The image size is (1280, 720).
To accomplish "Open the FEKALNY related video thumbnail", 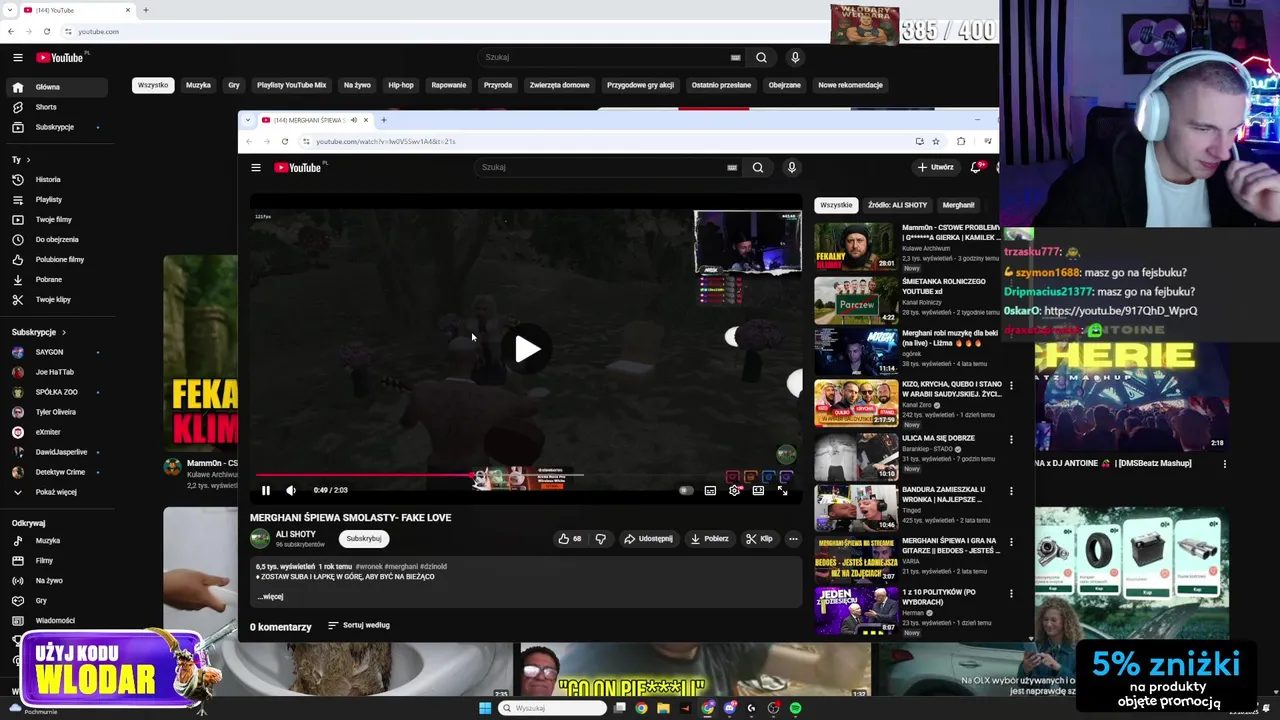I will [856, 247].
